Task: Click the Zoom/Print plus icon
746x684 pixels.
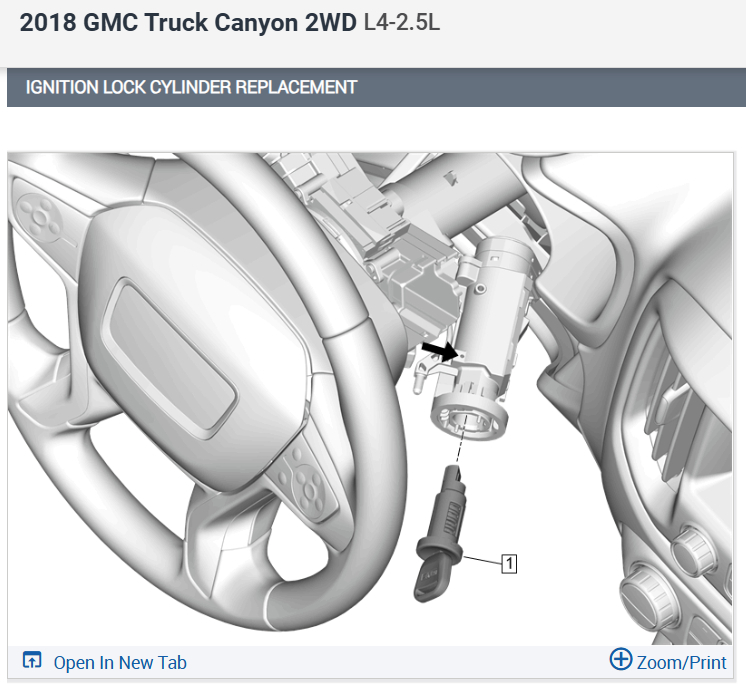Action: coord(621,659)
